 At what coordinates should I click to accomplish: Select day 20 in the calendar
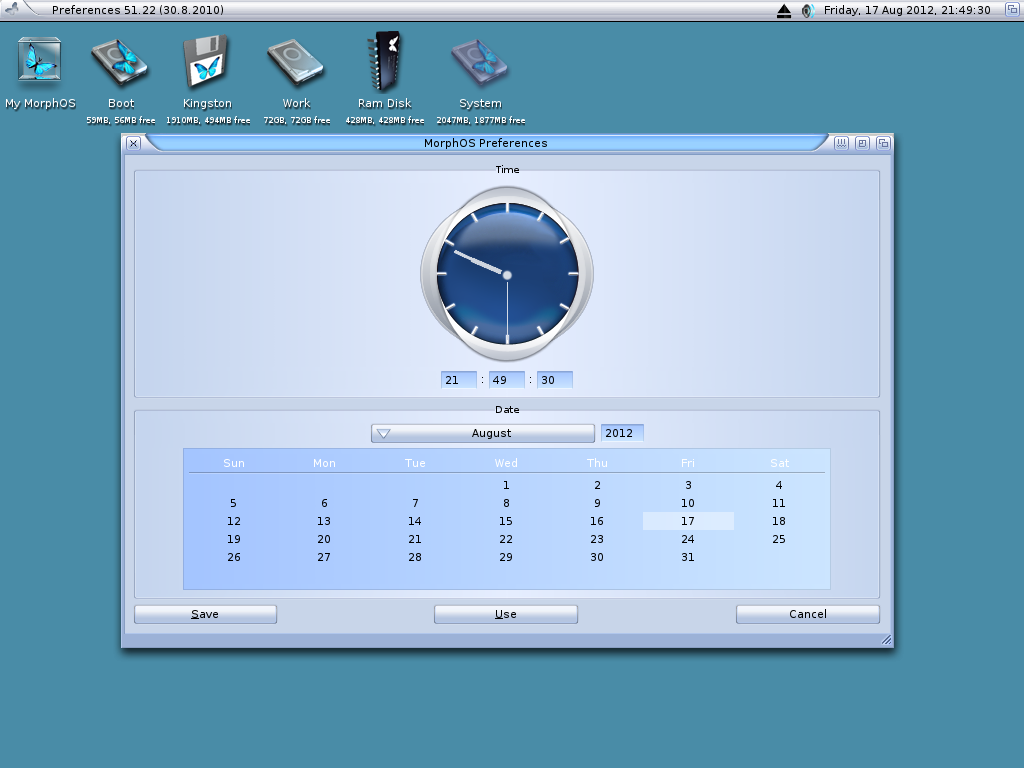point(324,539)
